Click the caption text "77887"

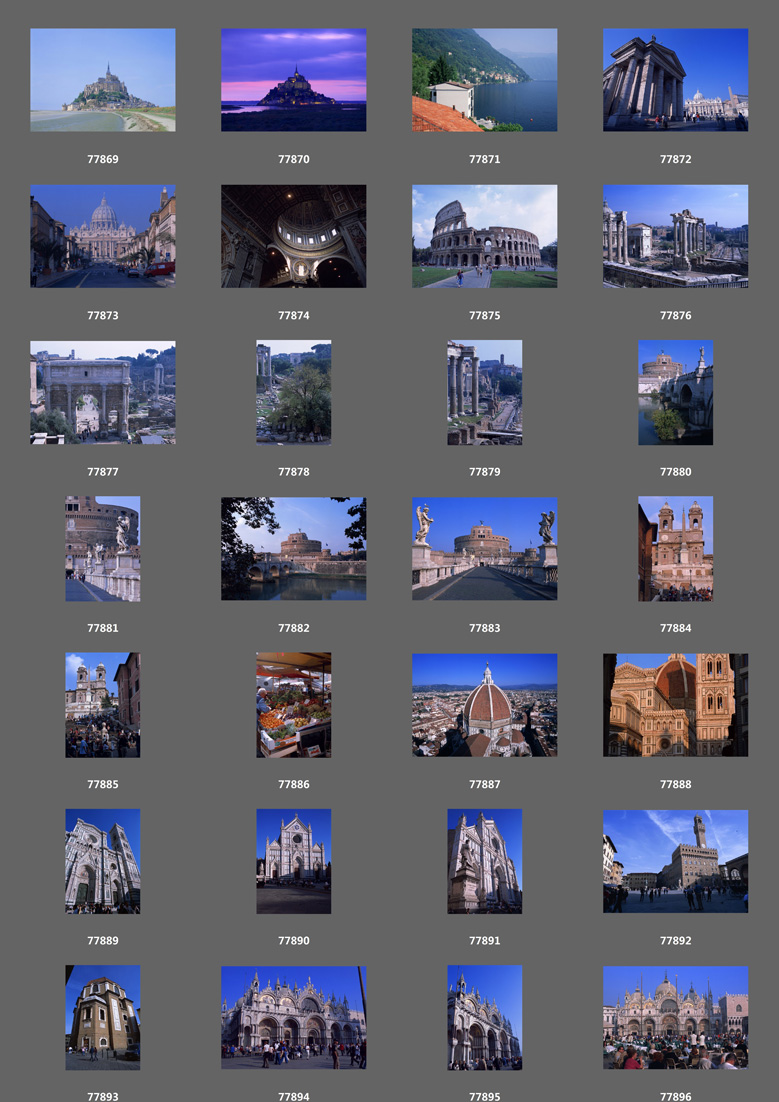[484, 784]
